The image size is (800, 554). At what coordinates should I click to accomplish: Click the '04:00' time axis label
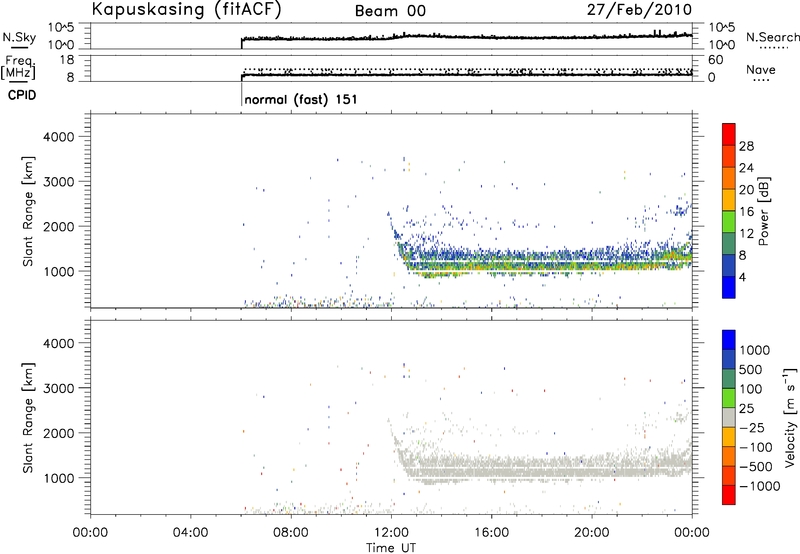tap(191, 533)
